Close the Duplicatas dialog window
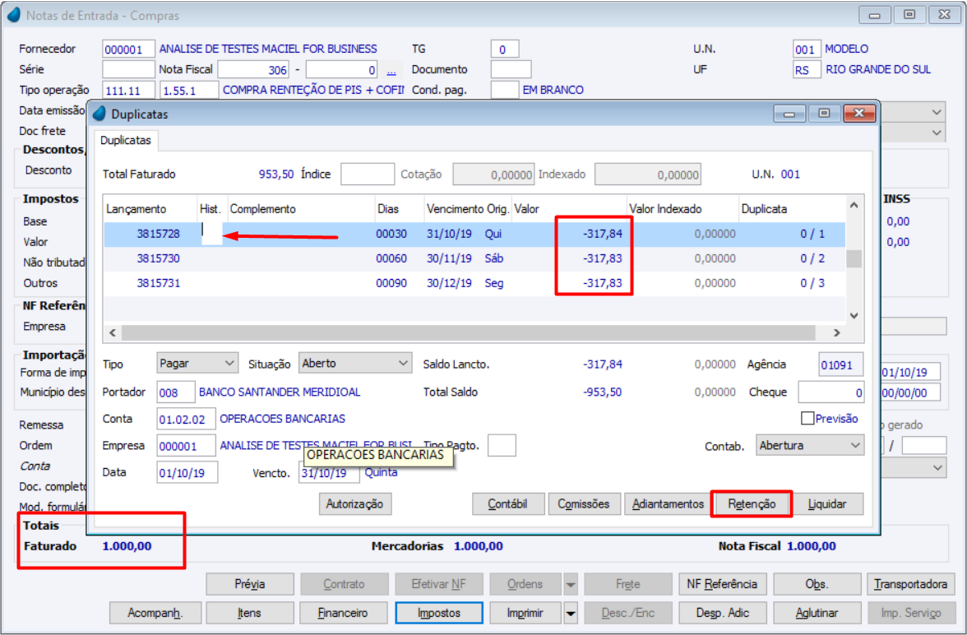 (859, 114)
